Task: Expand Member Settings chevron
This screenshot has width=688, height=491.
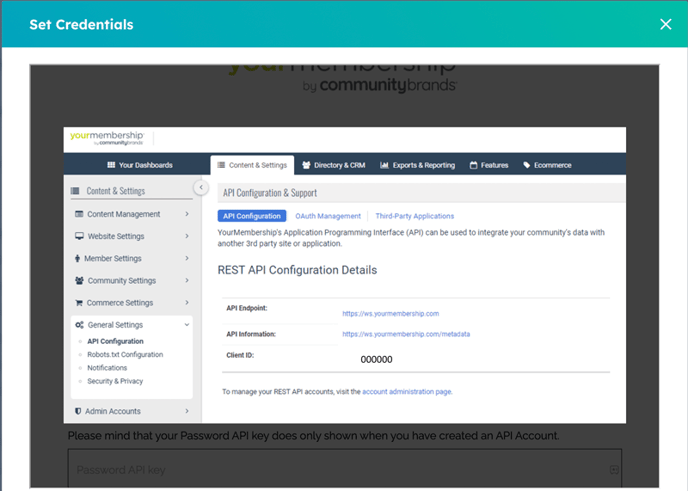Action: coord(187,258)
